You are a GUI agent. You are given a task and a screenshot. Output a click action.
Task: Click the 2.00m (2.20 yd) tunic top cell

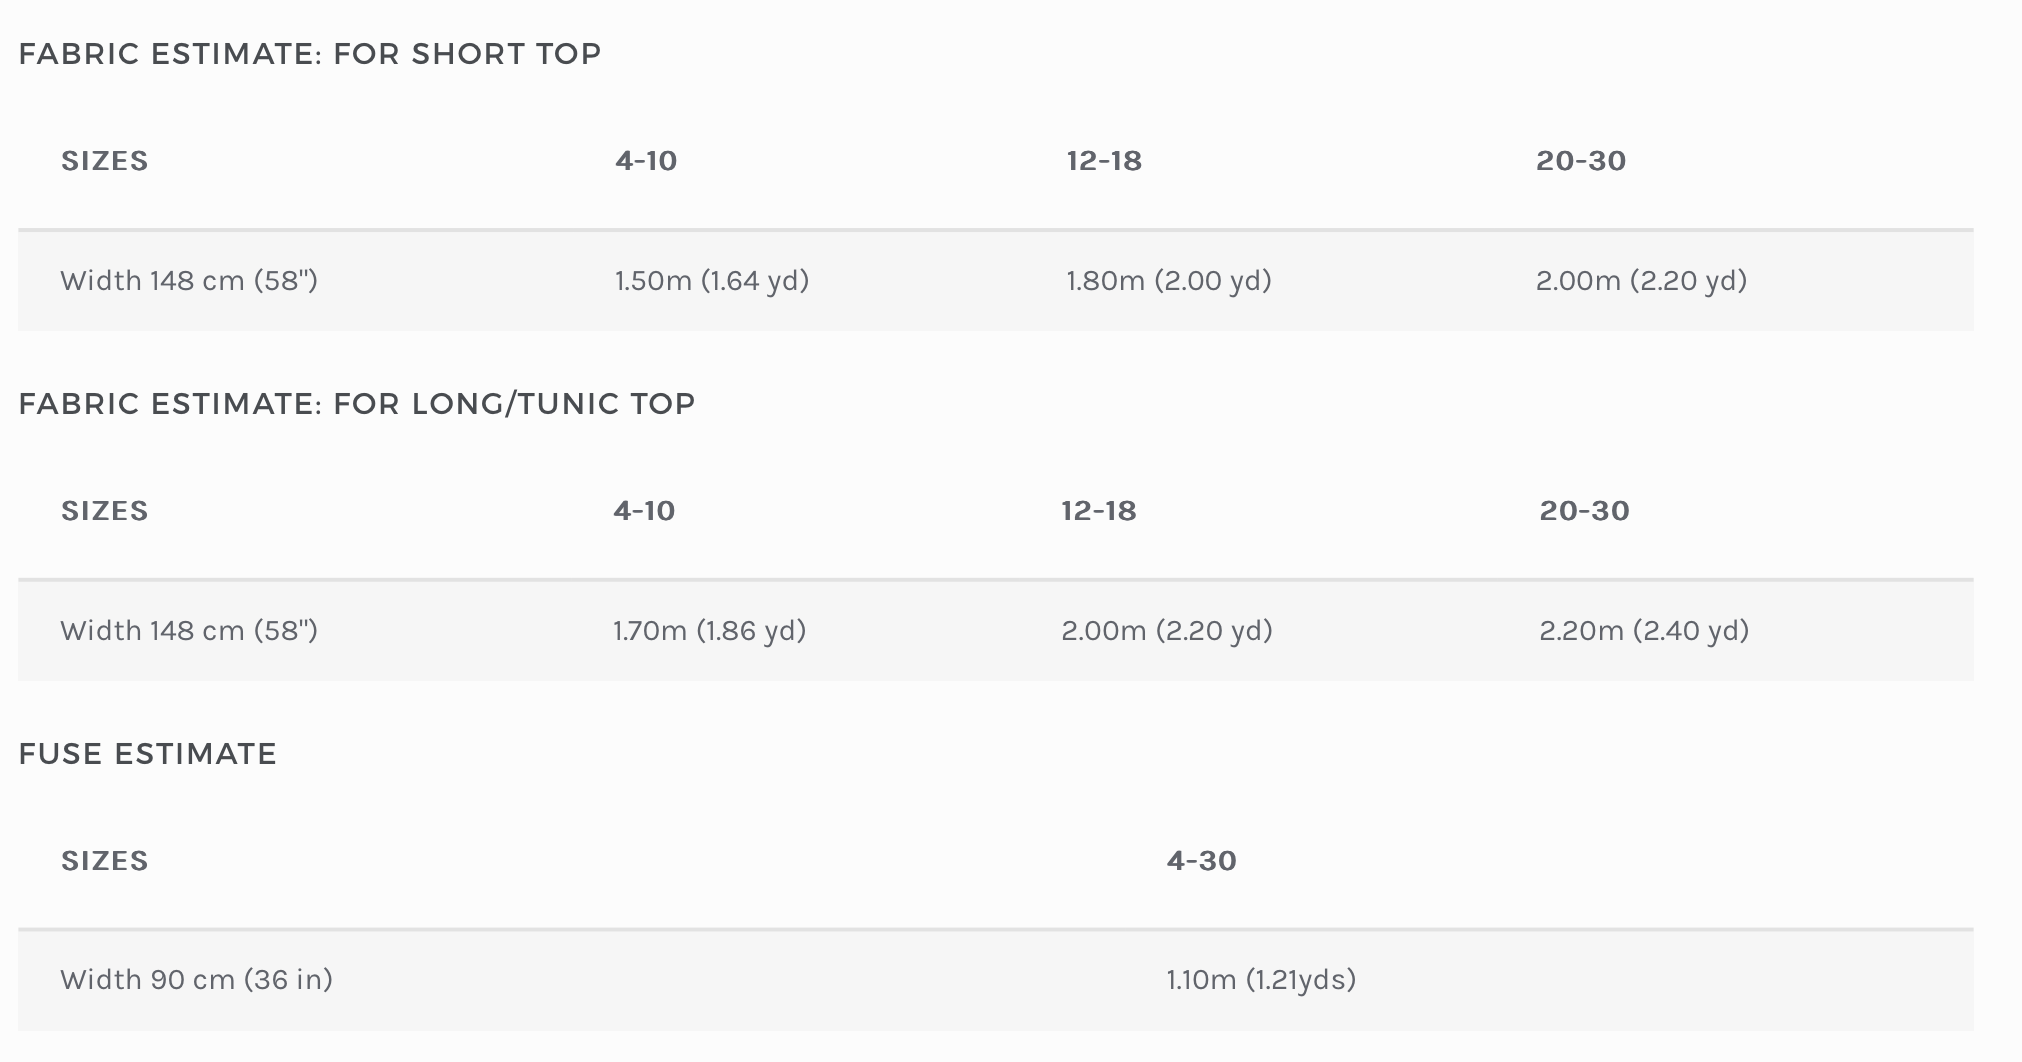pyautogui.click(x=1167, y=630)
